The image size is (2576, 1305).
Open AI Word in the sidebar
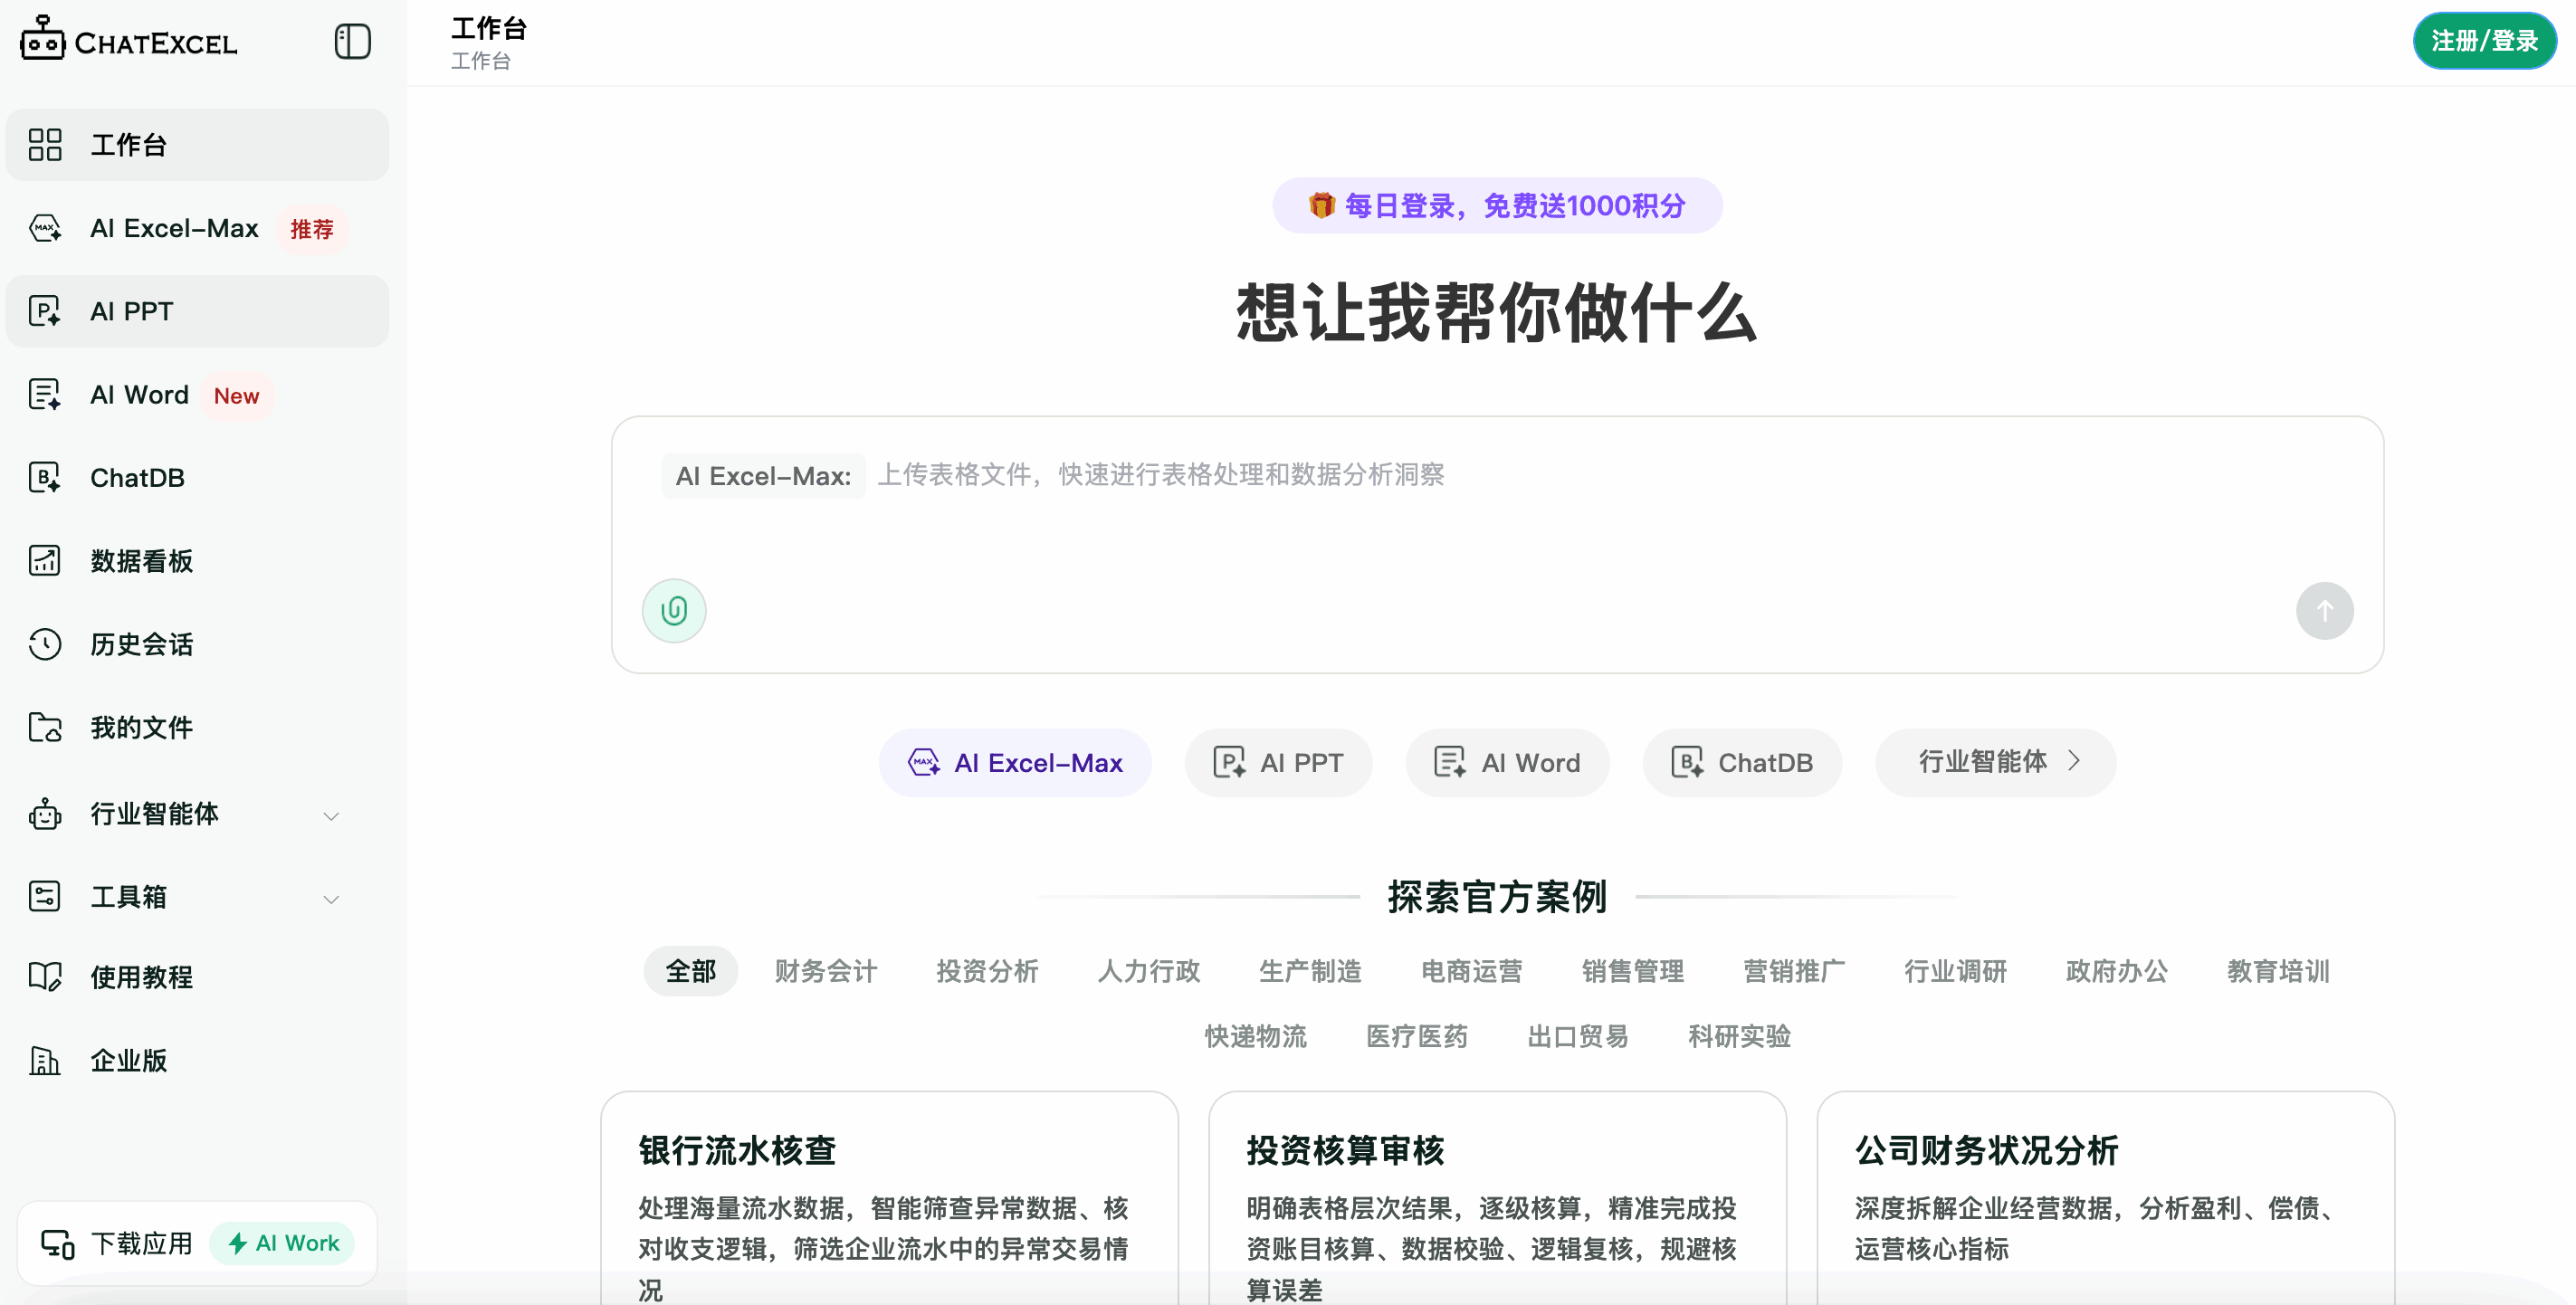[x=197, y=395]
